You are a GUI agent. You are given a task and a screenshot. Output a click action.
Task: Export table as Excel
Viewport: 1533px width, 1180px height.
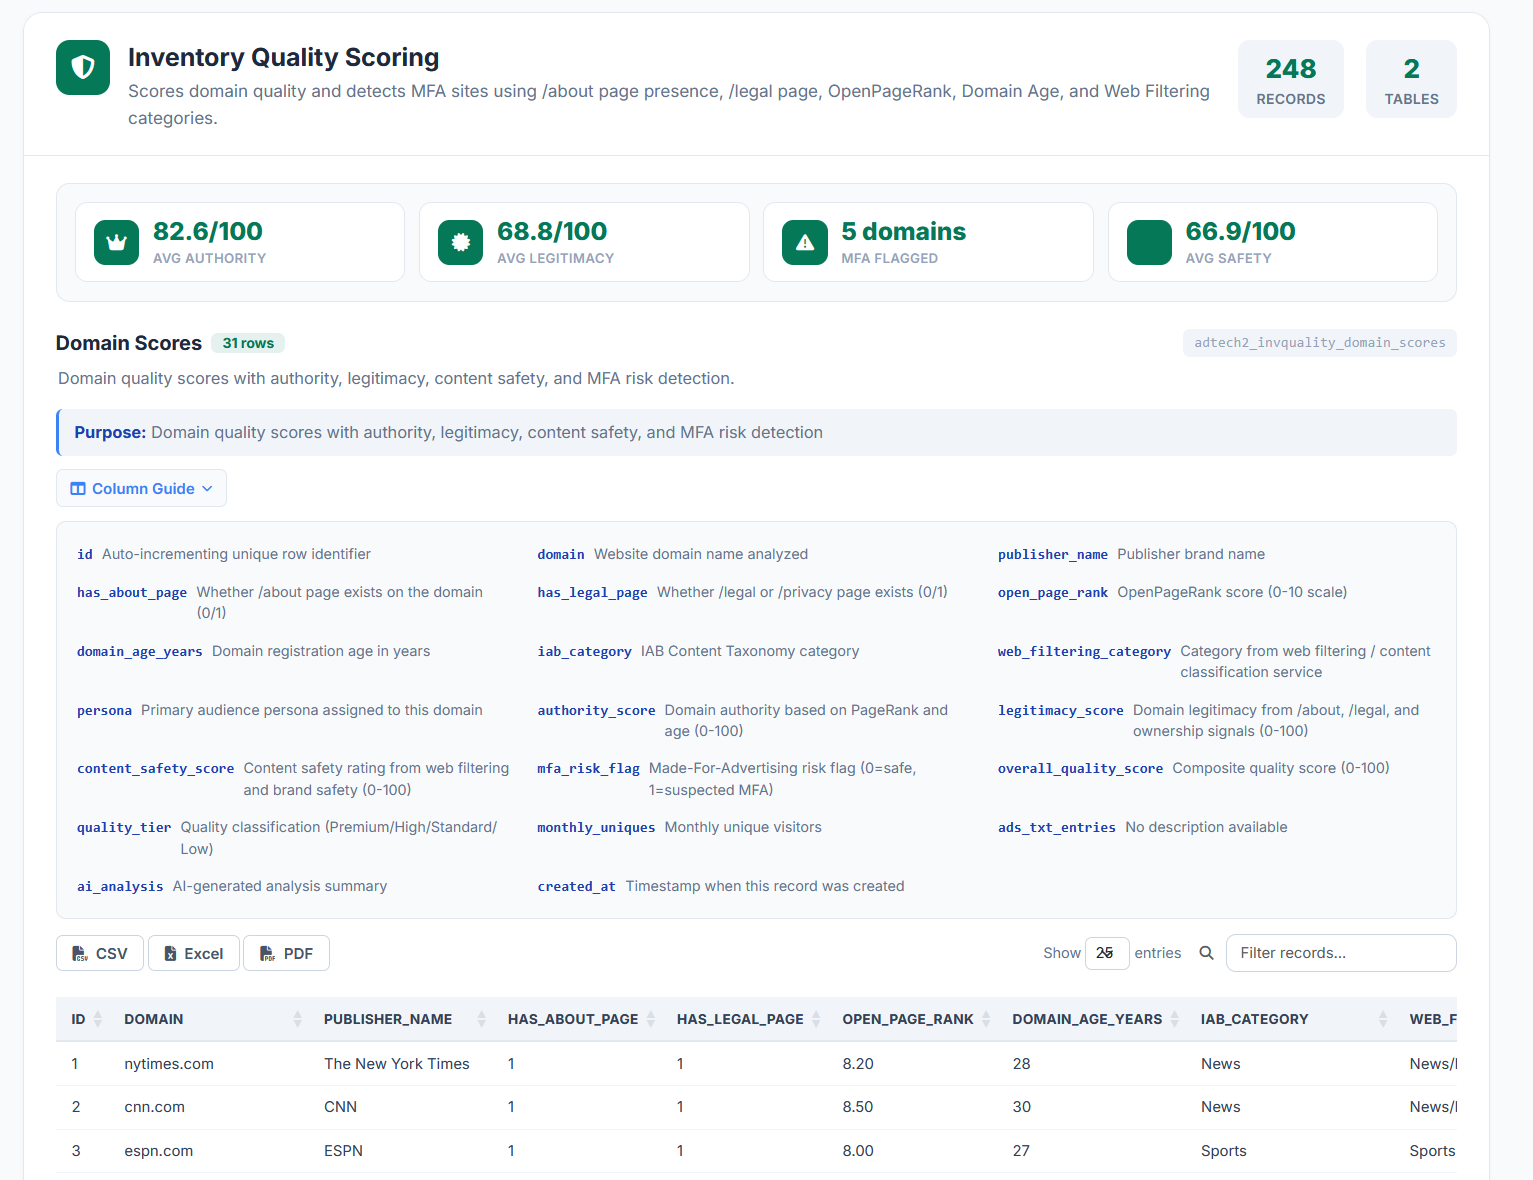tap(194, 953)
